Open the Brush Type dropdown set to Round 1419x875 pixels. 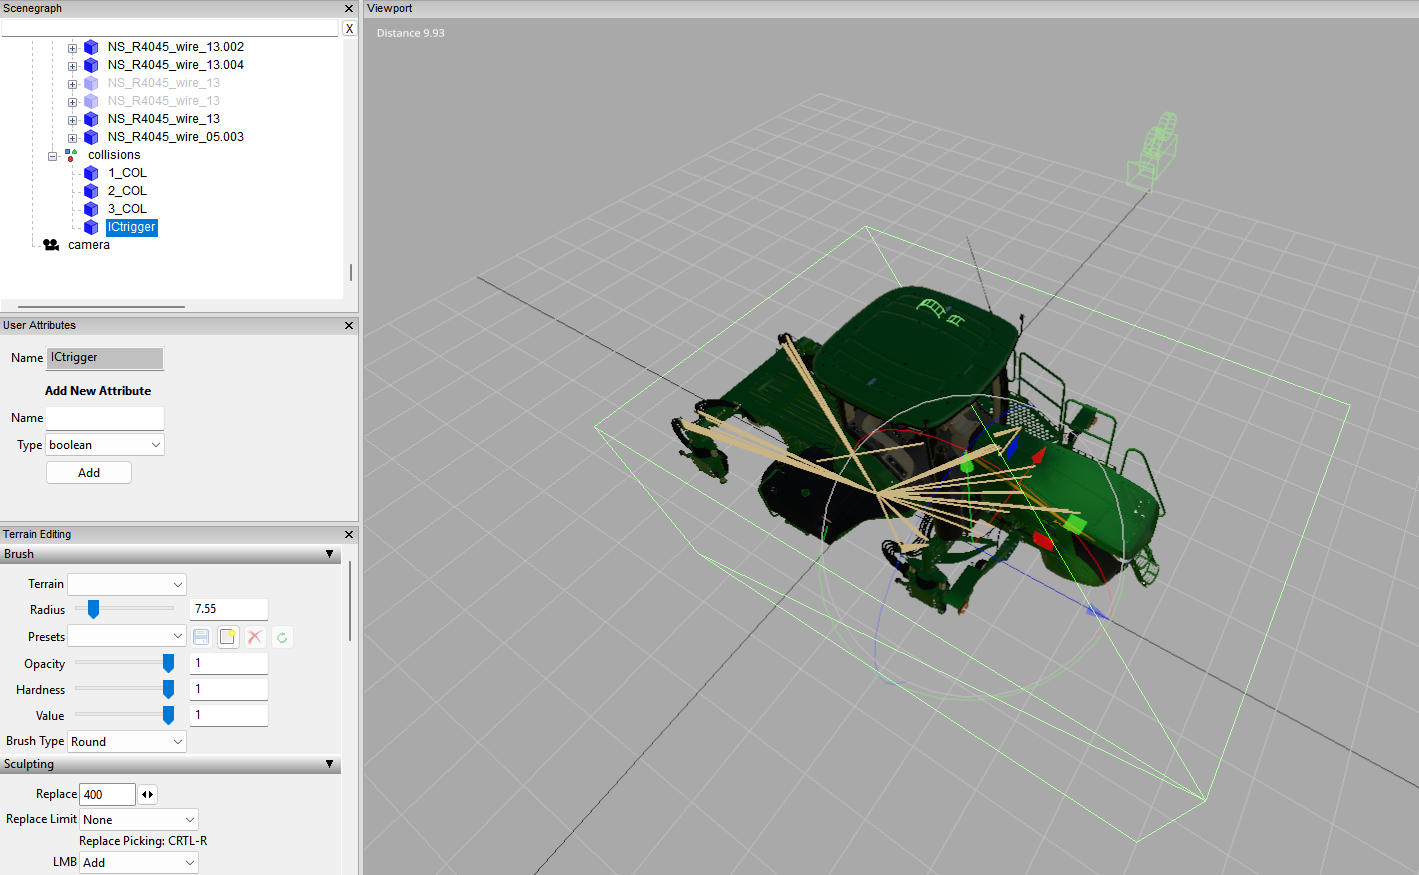[127, 741]
